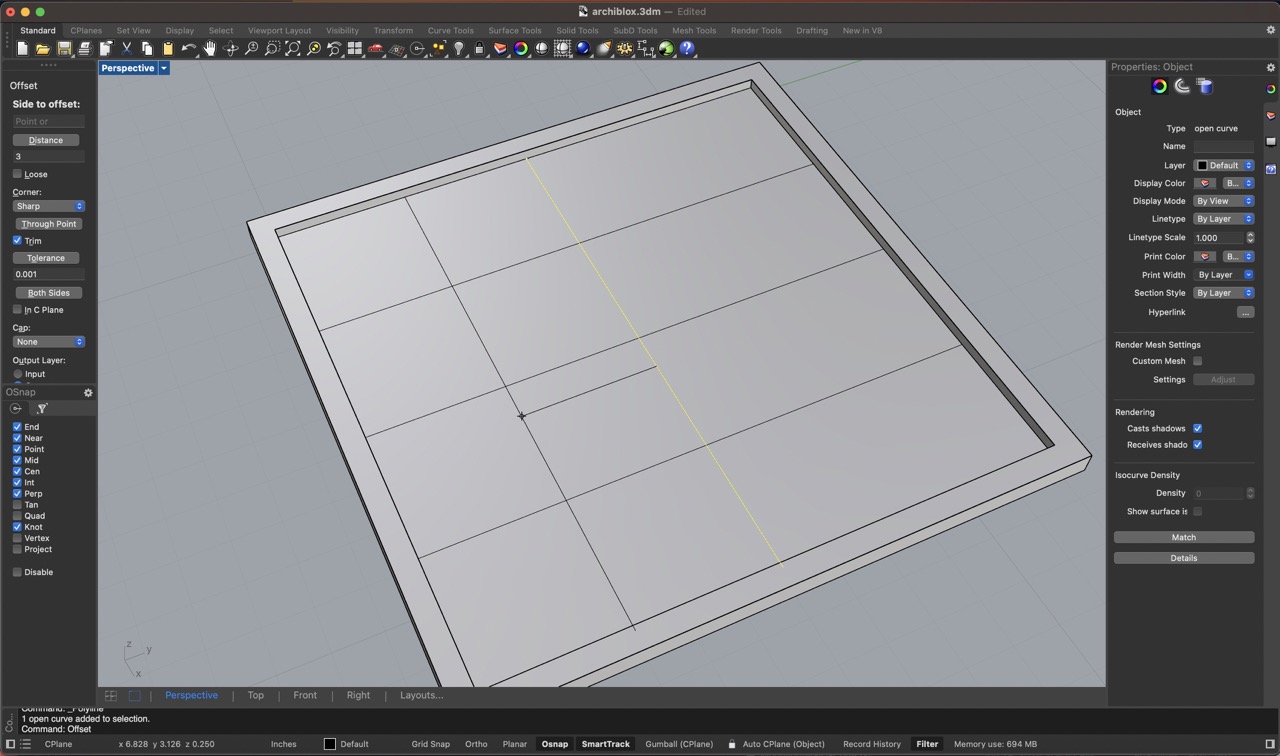Click the Distance button in Offset options
Viewport: 1280px width, 756px height.
46,140
